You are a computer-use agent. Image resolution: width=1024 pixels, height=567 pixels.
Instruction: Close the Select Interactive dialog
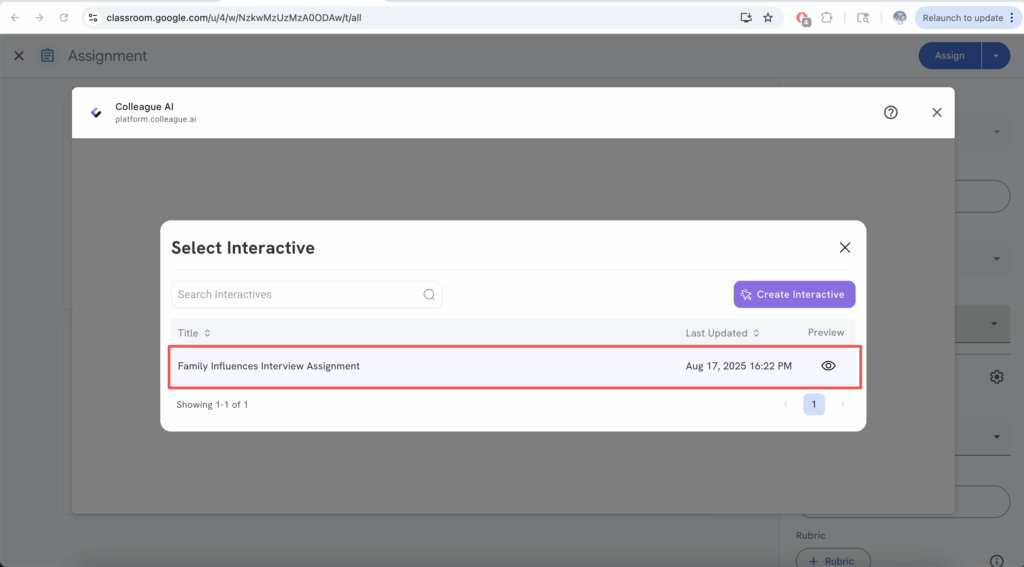point(844,248)
